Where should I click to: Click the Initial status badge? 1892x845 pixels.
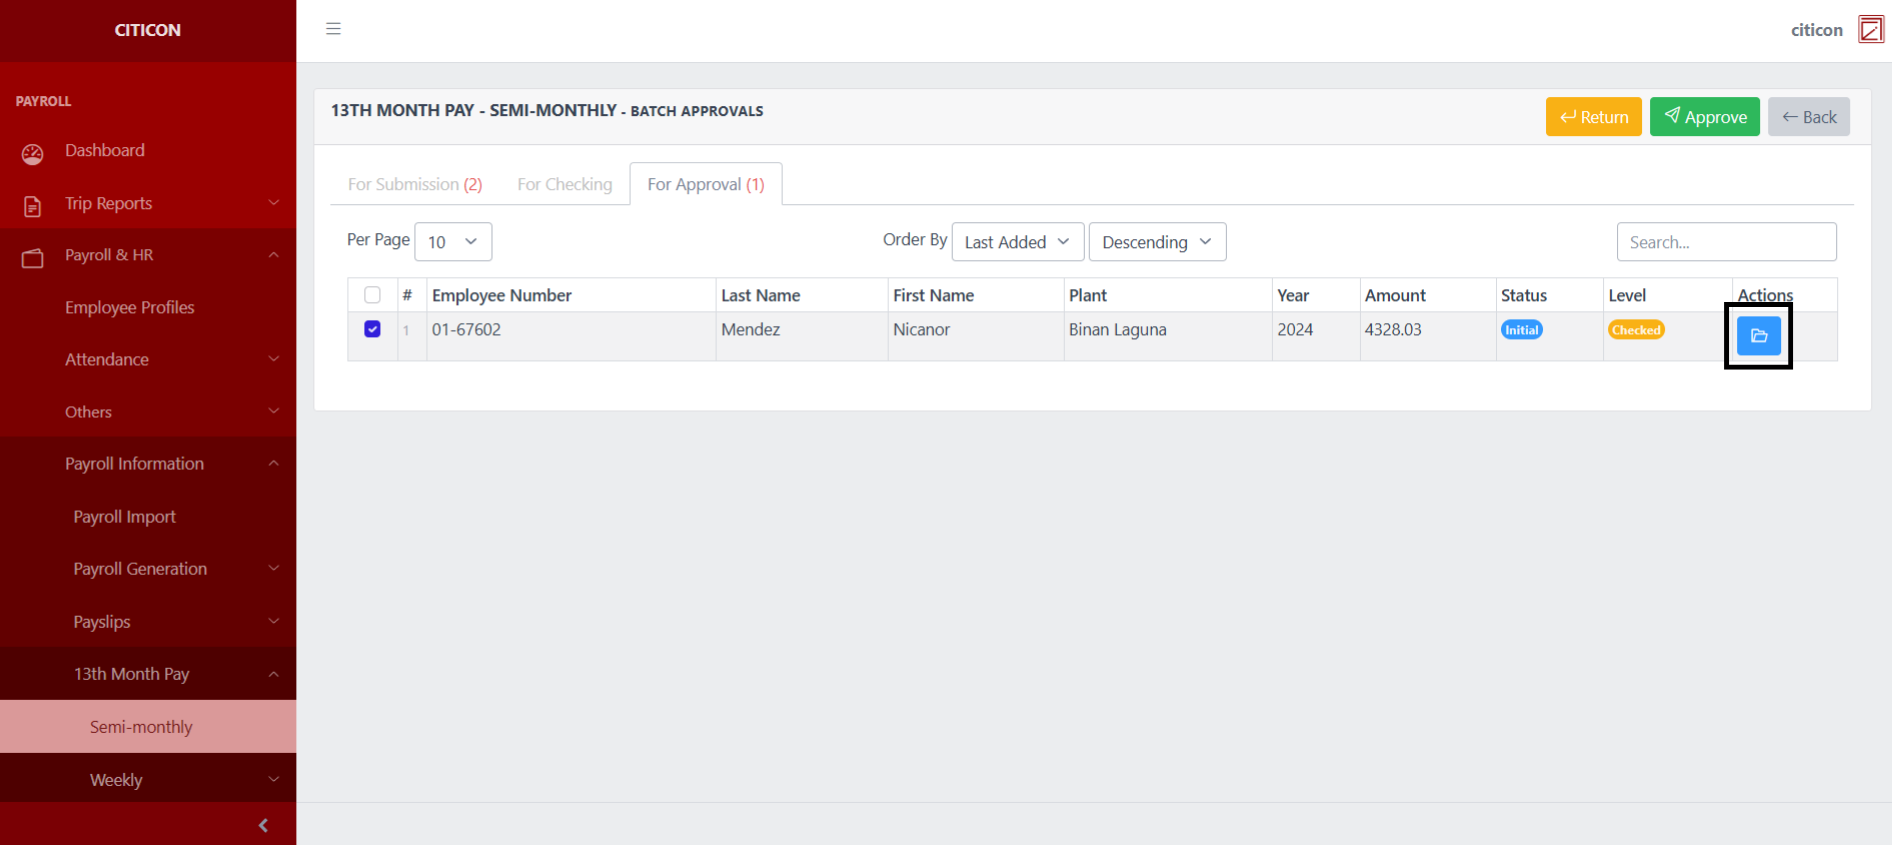point(1521,330)
